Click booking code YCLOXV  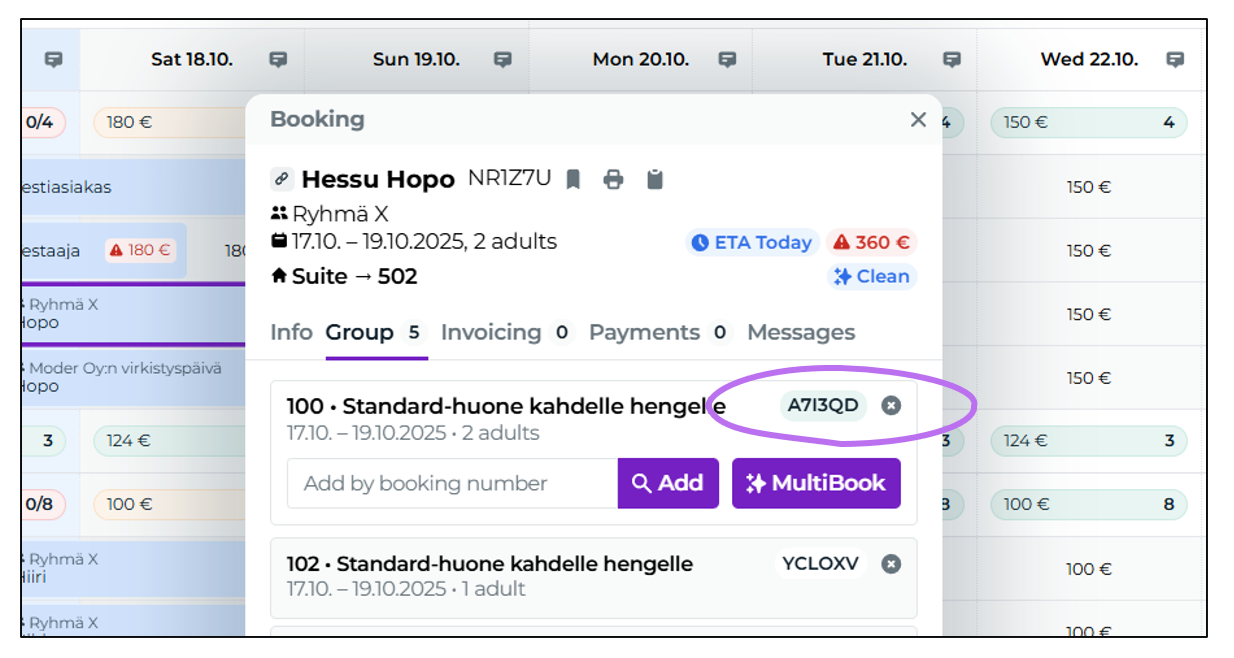pos(820,564)
